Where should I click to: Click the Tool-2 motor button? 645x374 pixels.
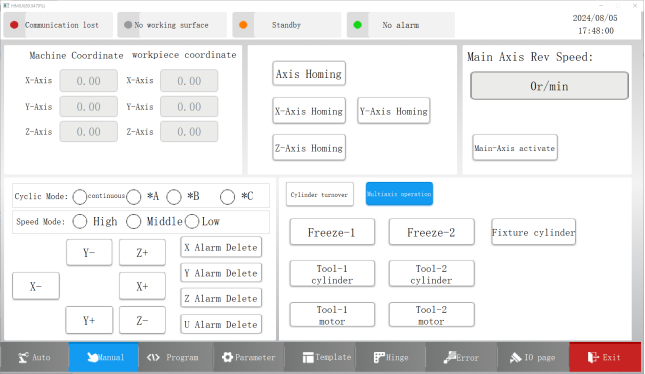coord(432,315)
